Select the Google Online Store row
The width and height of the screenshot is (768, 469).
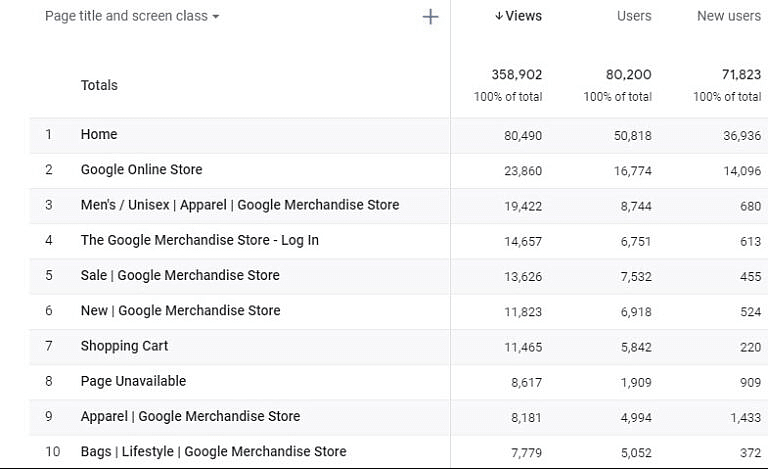pos(141,170)
